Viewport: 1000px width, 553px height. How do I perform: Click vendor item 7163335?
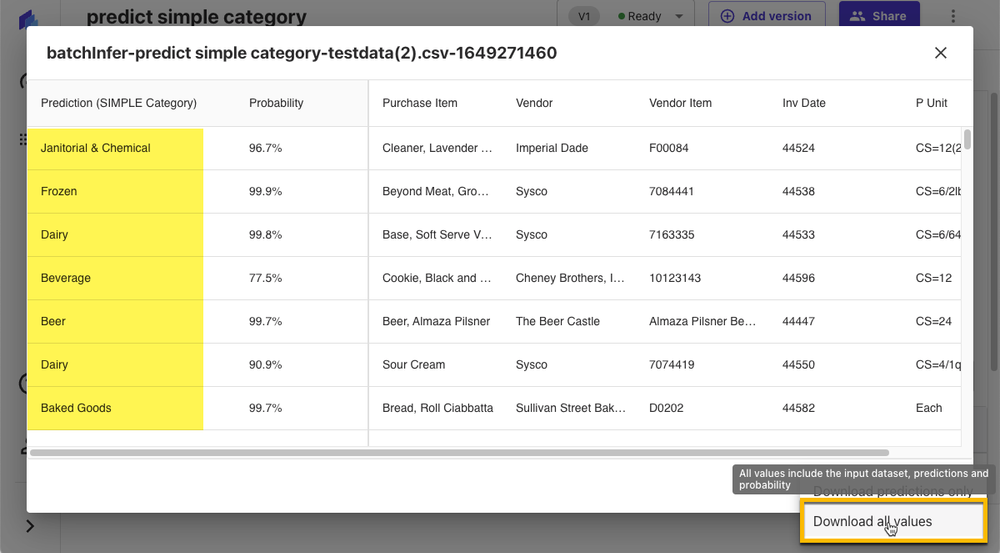click(672, 235)
